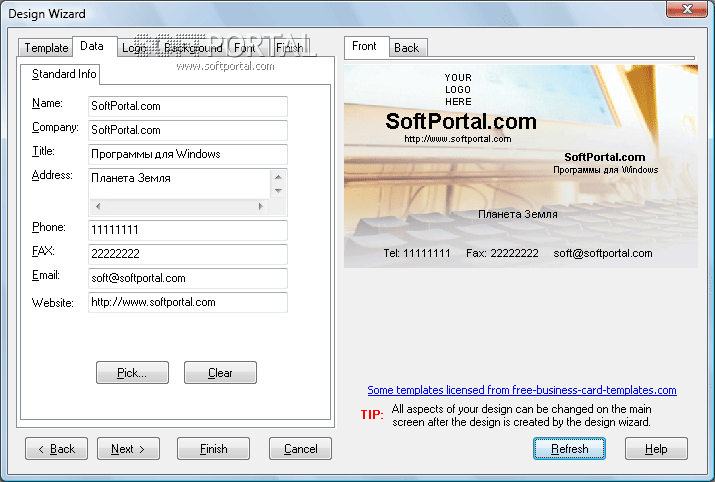The image size is (715, 482).
Task: Go to the Finish tab
Action: pos(290,48)
